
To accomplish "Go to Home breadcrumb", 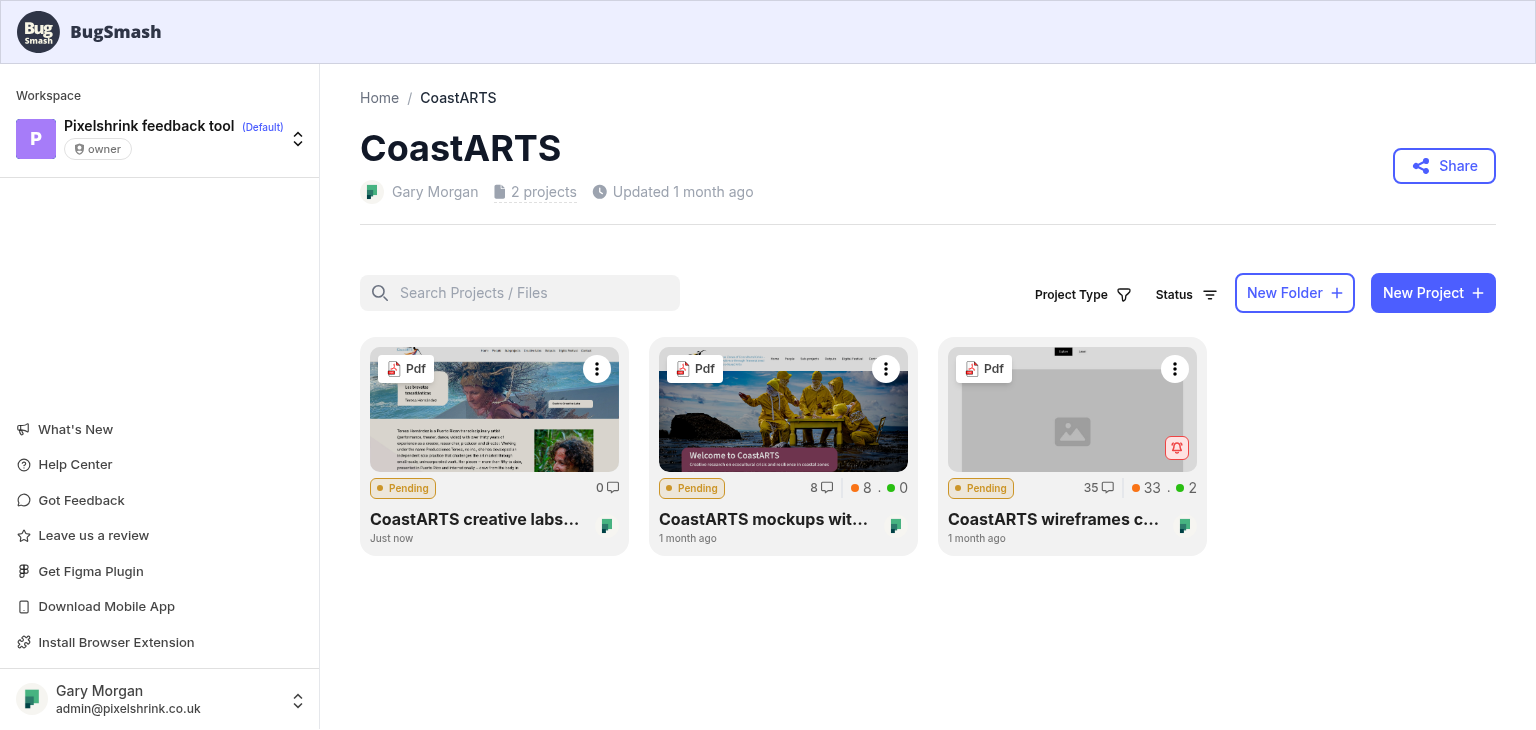I will tap(380, 98).
